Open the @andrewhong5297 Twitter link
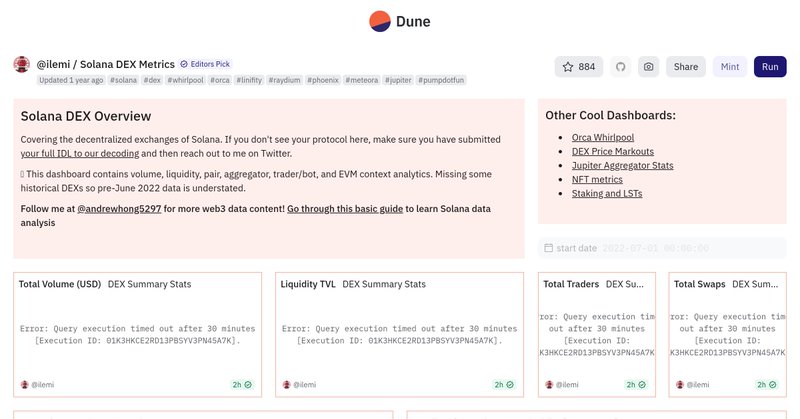 point(119,209)
